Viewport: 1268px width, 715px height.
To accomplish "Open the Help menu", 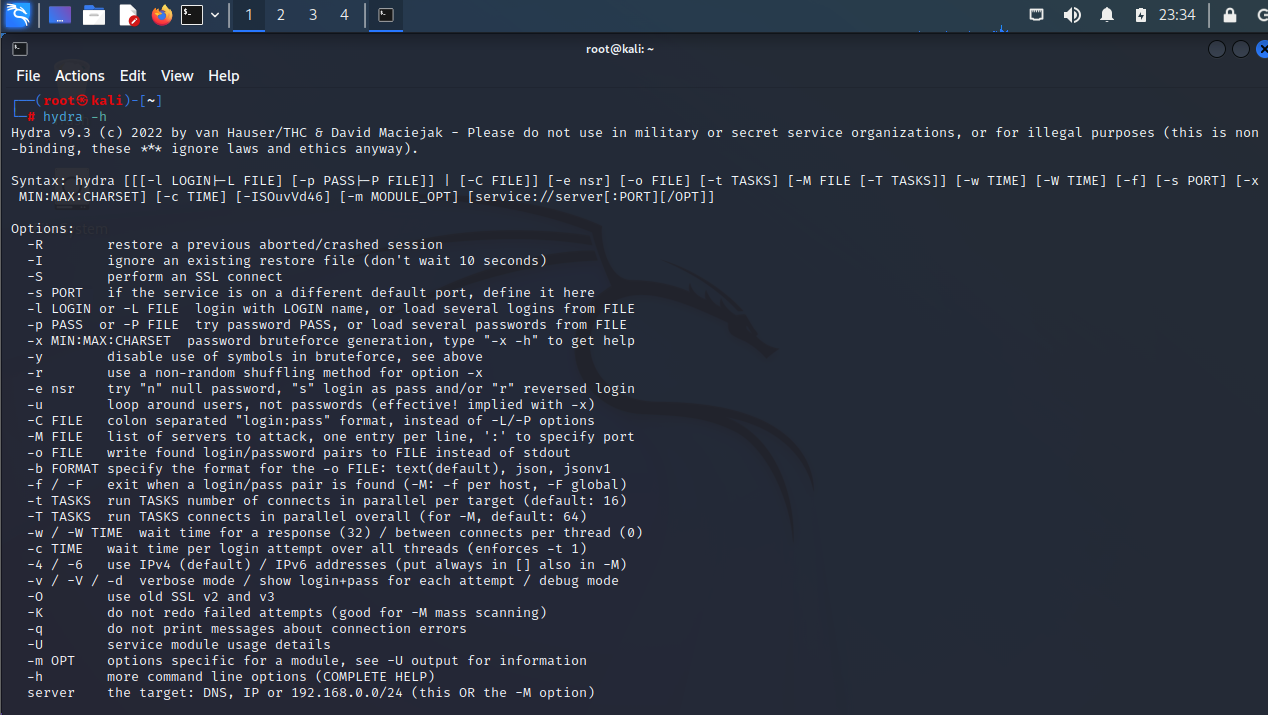I will coord(224,76).
